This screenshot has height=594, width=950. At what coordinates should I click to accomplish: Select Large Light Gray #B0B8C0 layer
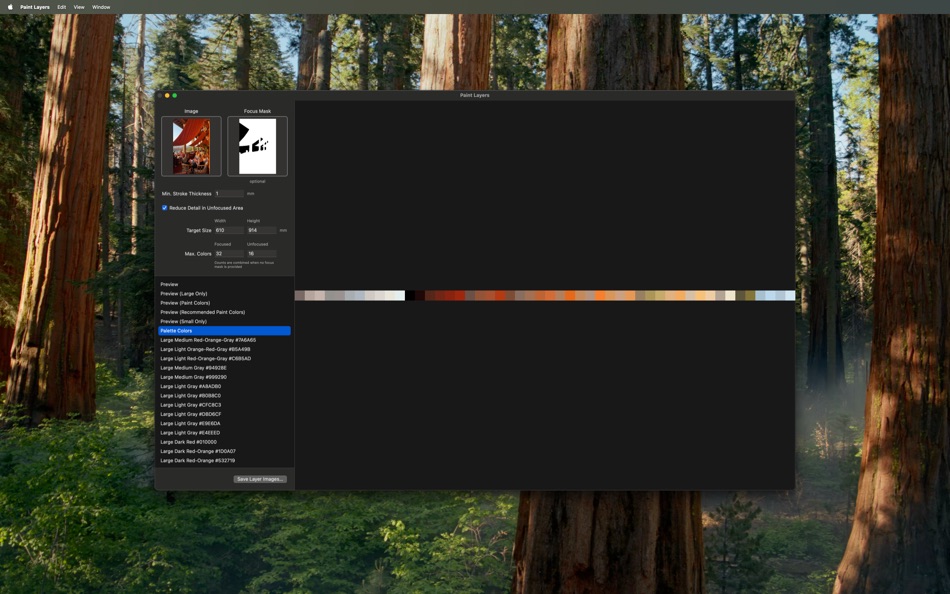coord(224,396)
